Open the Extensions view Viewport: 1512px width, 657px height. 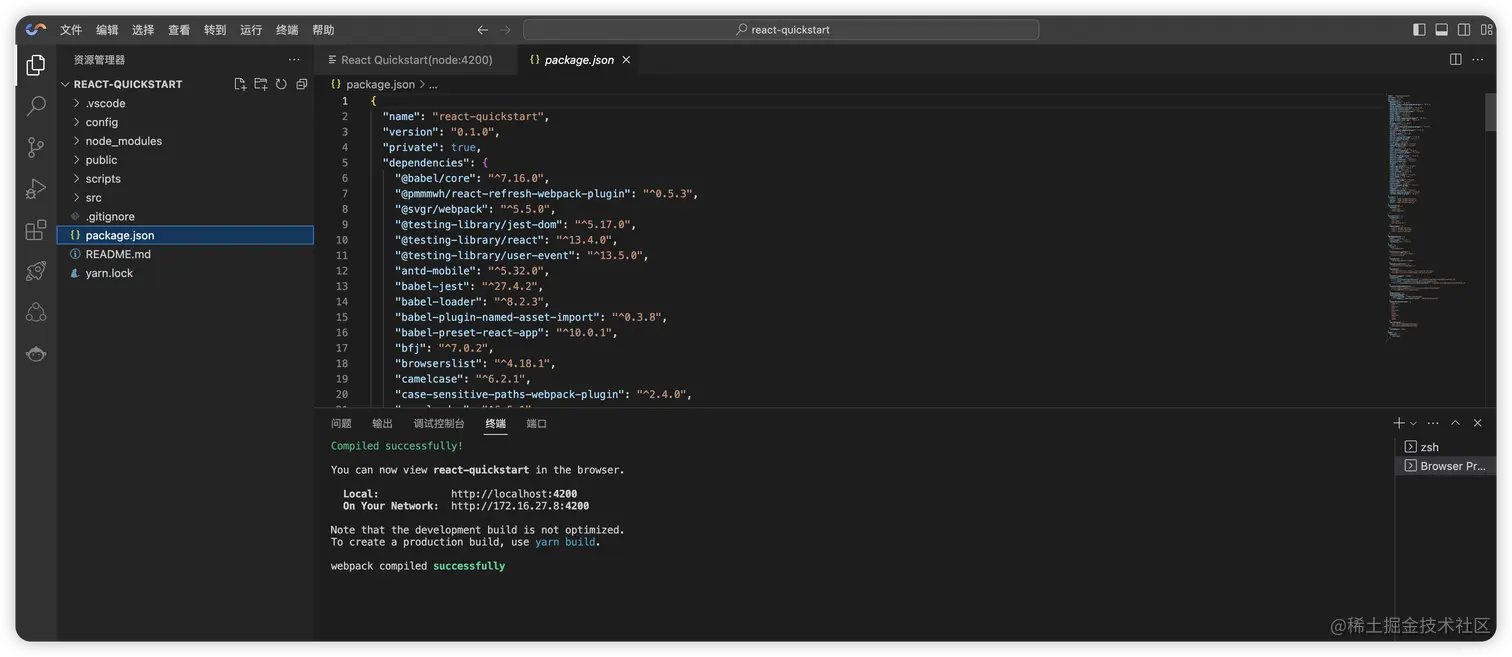36,230
